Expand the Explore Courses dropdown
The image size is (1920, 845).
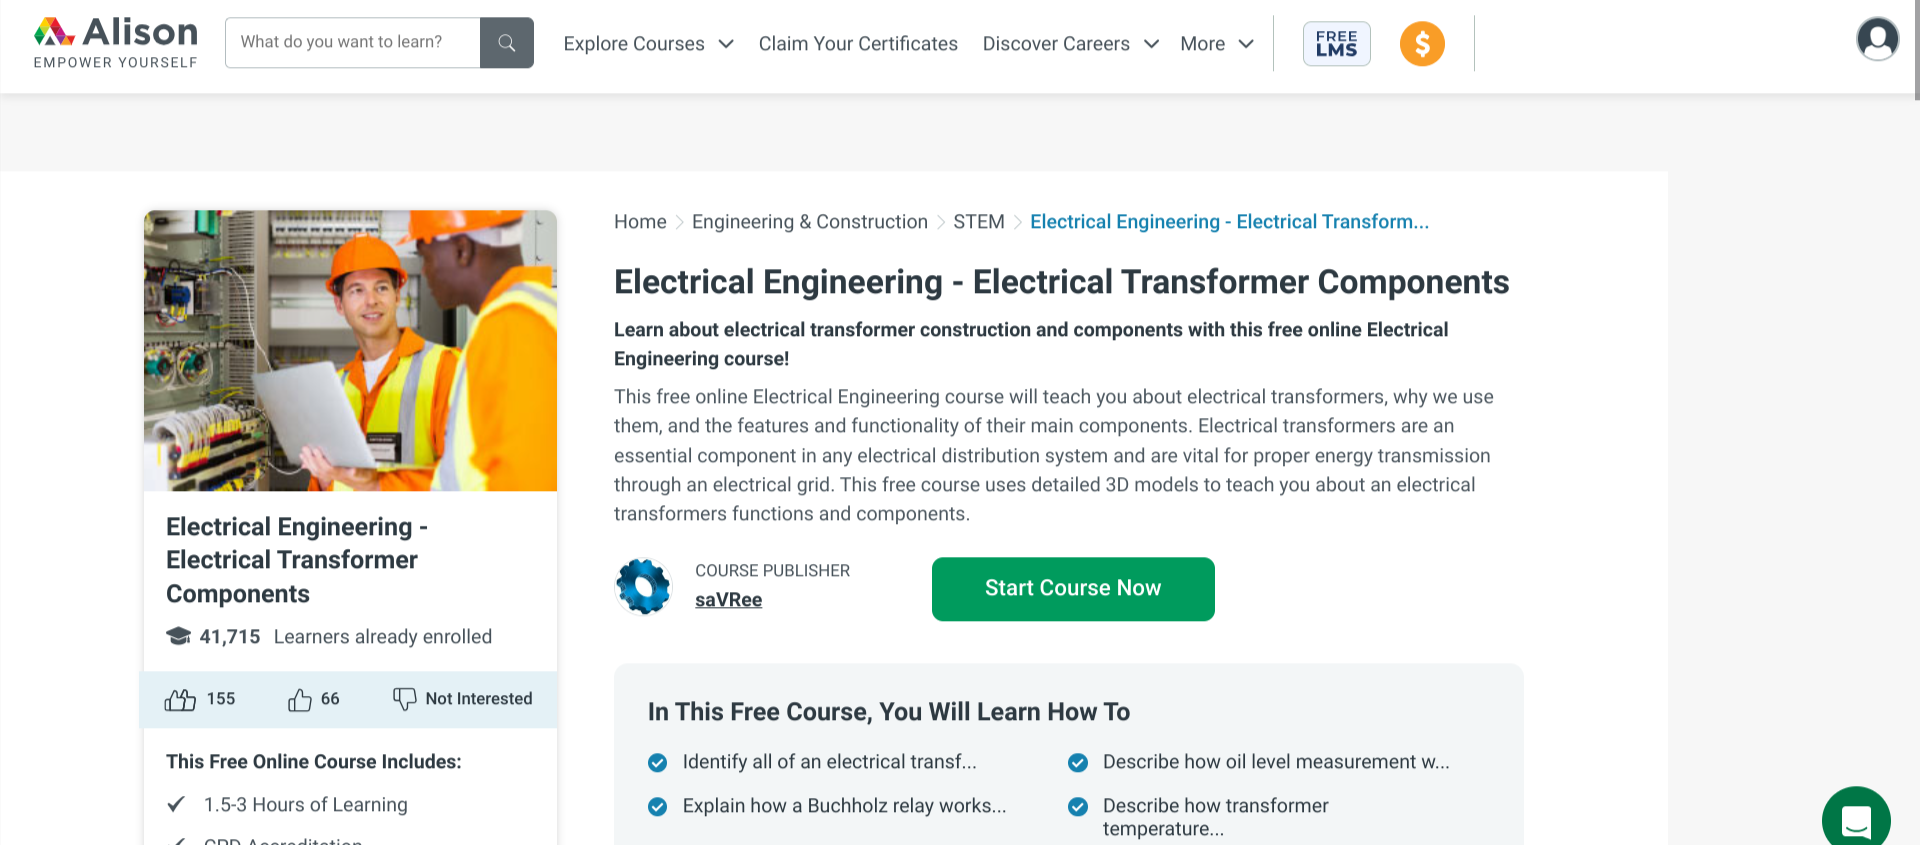click(x=647, y=43)
